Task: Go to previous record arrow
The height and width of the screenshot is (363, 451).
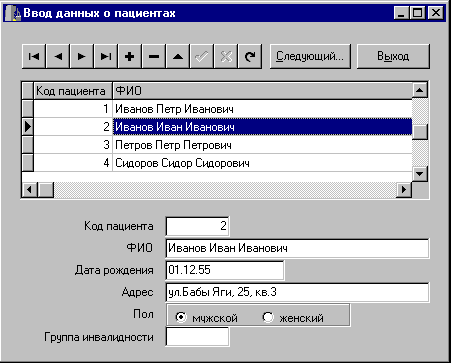Action: [58, 56]
